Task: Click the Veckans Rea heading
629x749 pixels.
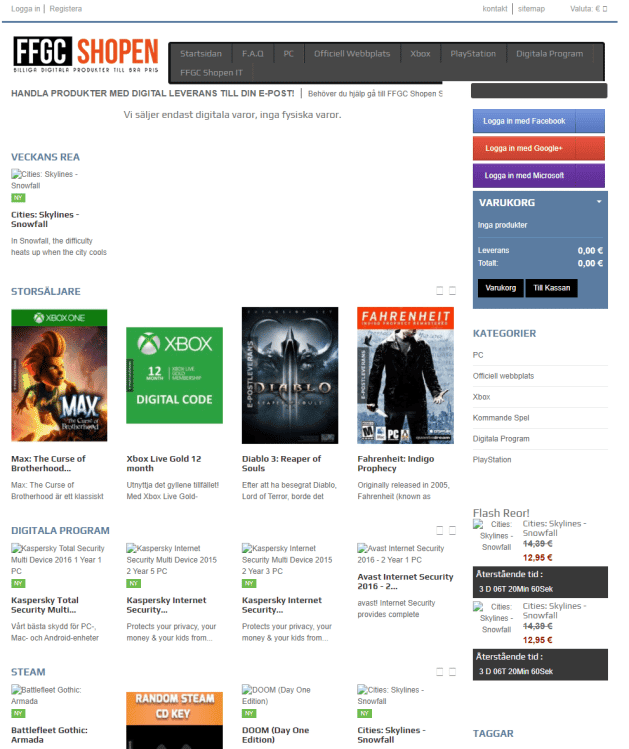Action: pos(45,157)
